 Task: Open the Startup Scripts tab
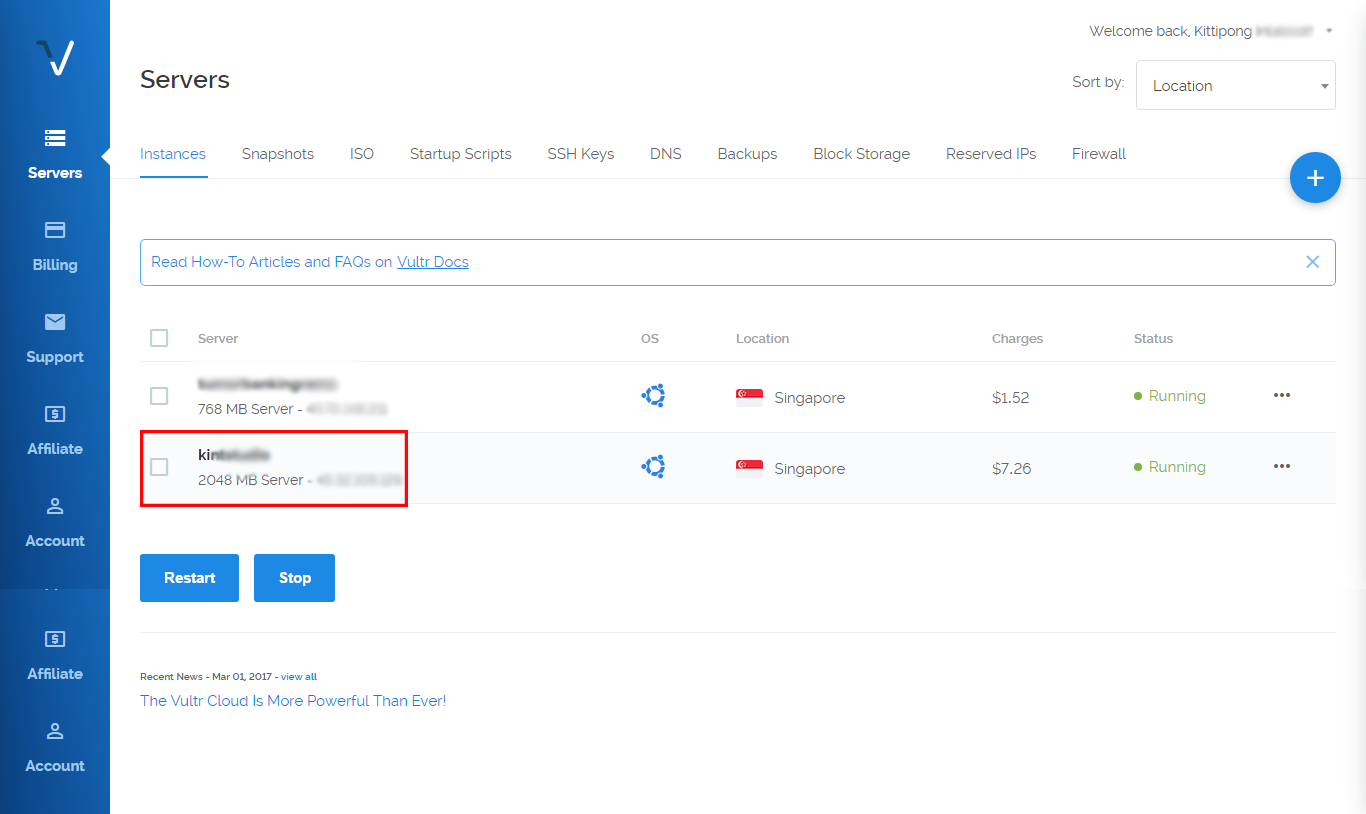[x=461, y=154]
